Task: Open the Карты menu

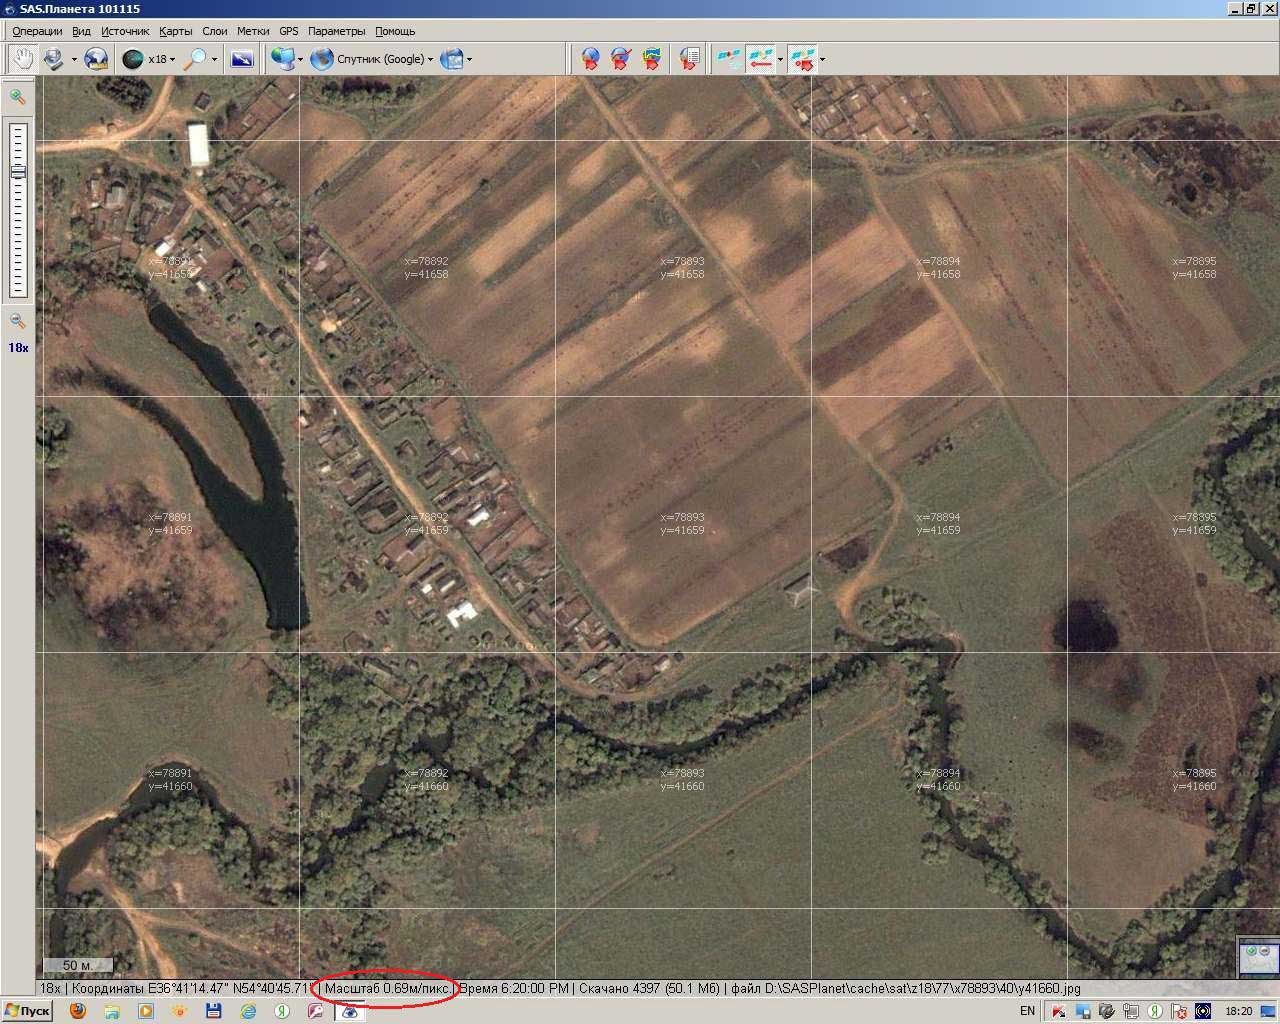Action: (x=176, y=31)
